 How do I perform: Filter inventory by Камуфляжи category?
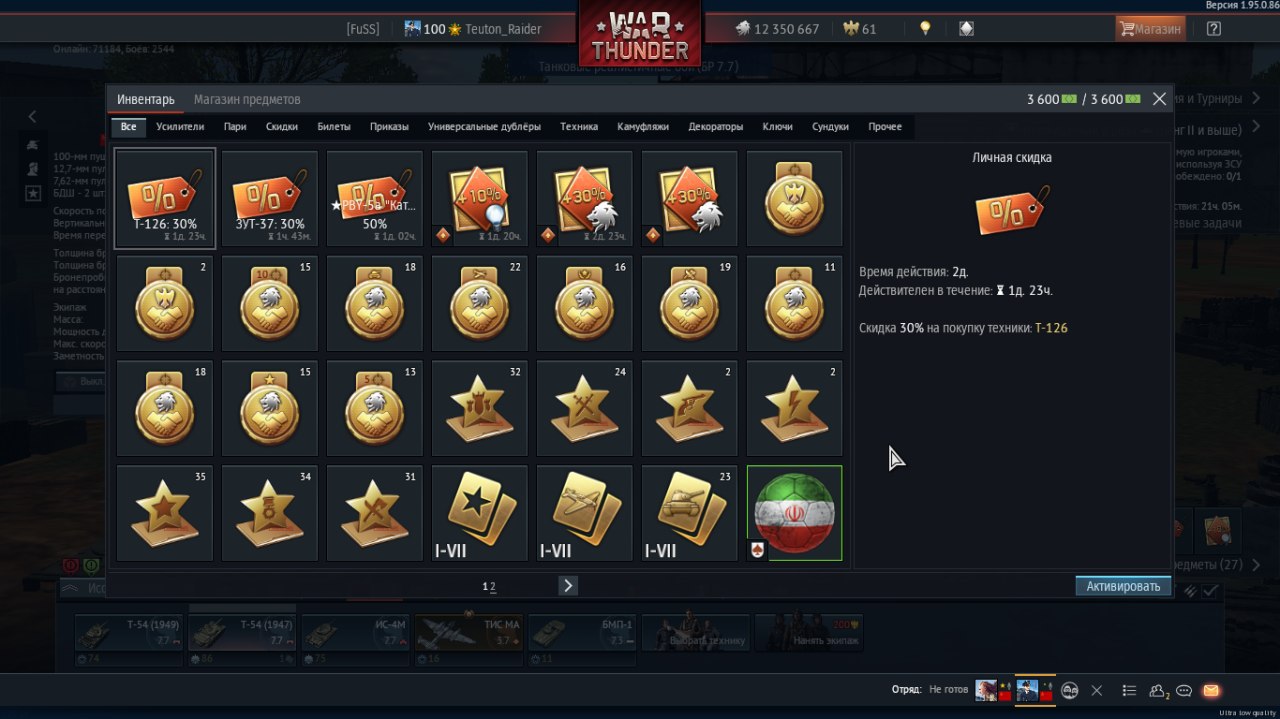[643, 127]
